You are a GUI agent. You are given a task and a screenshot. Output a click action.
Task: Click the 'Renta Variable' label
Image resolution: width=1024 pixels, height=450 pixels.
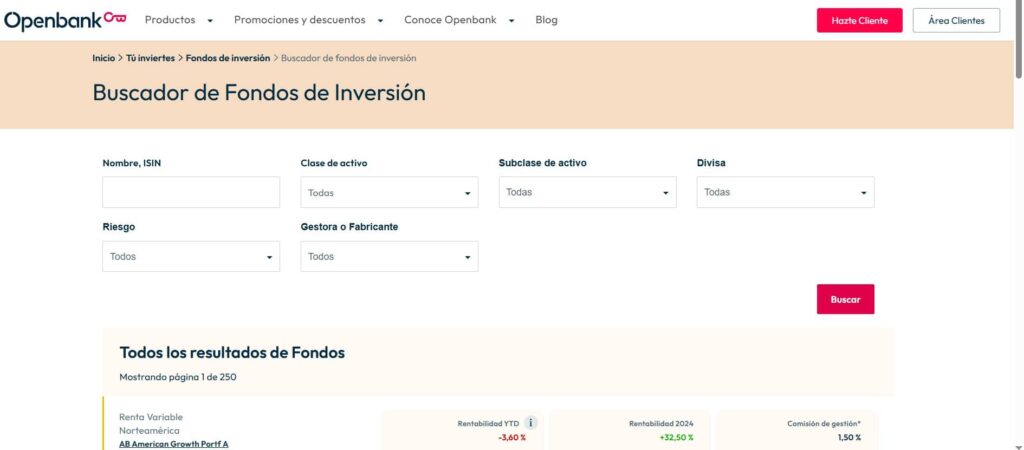(151, 417)
